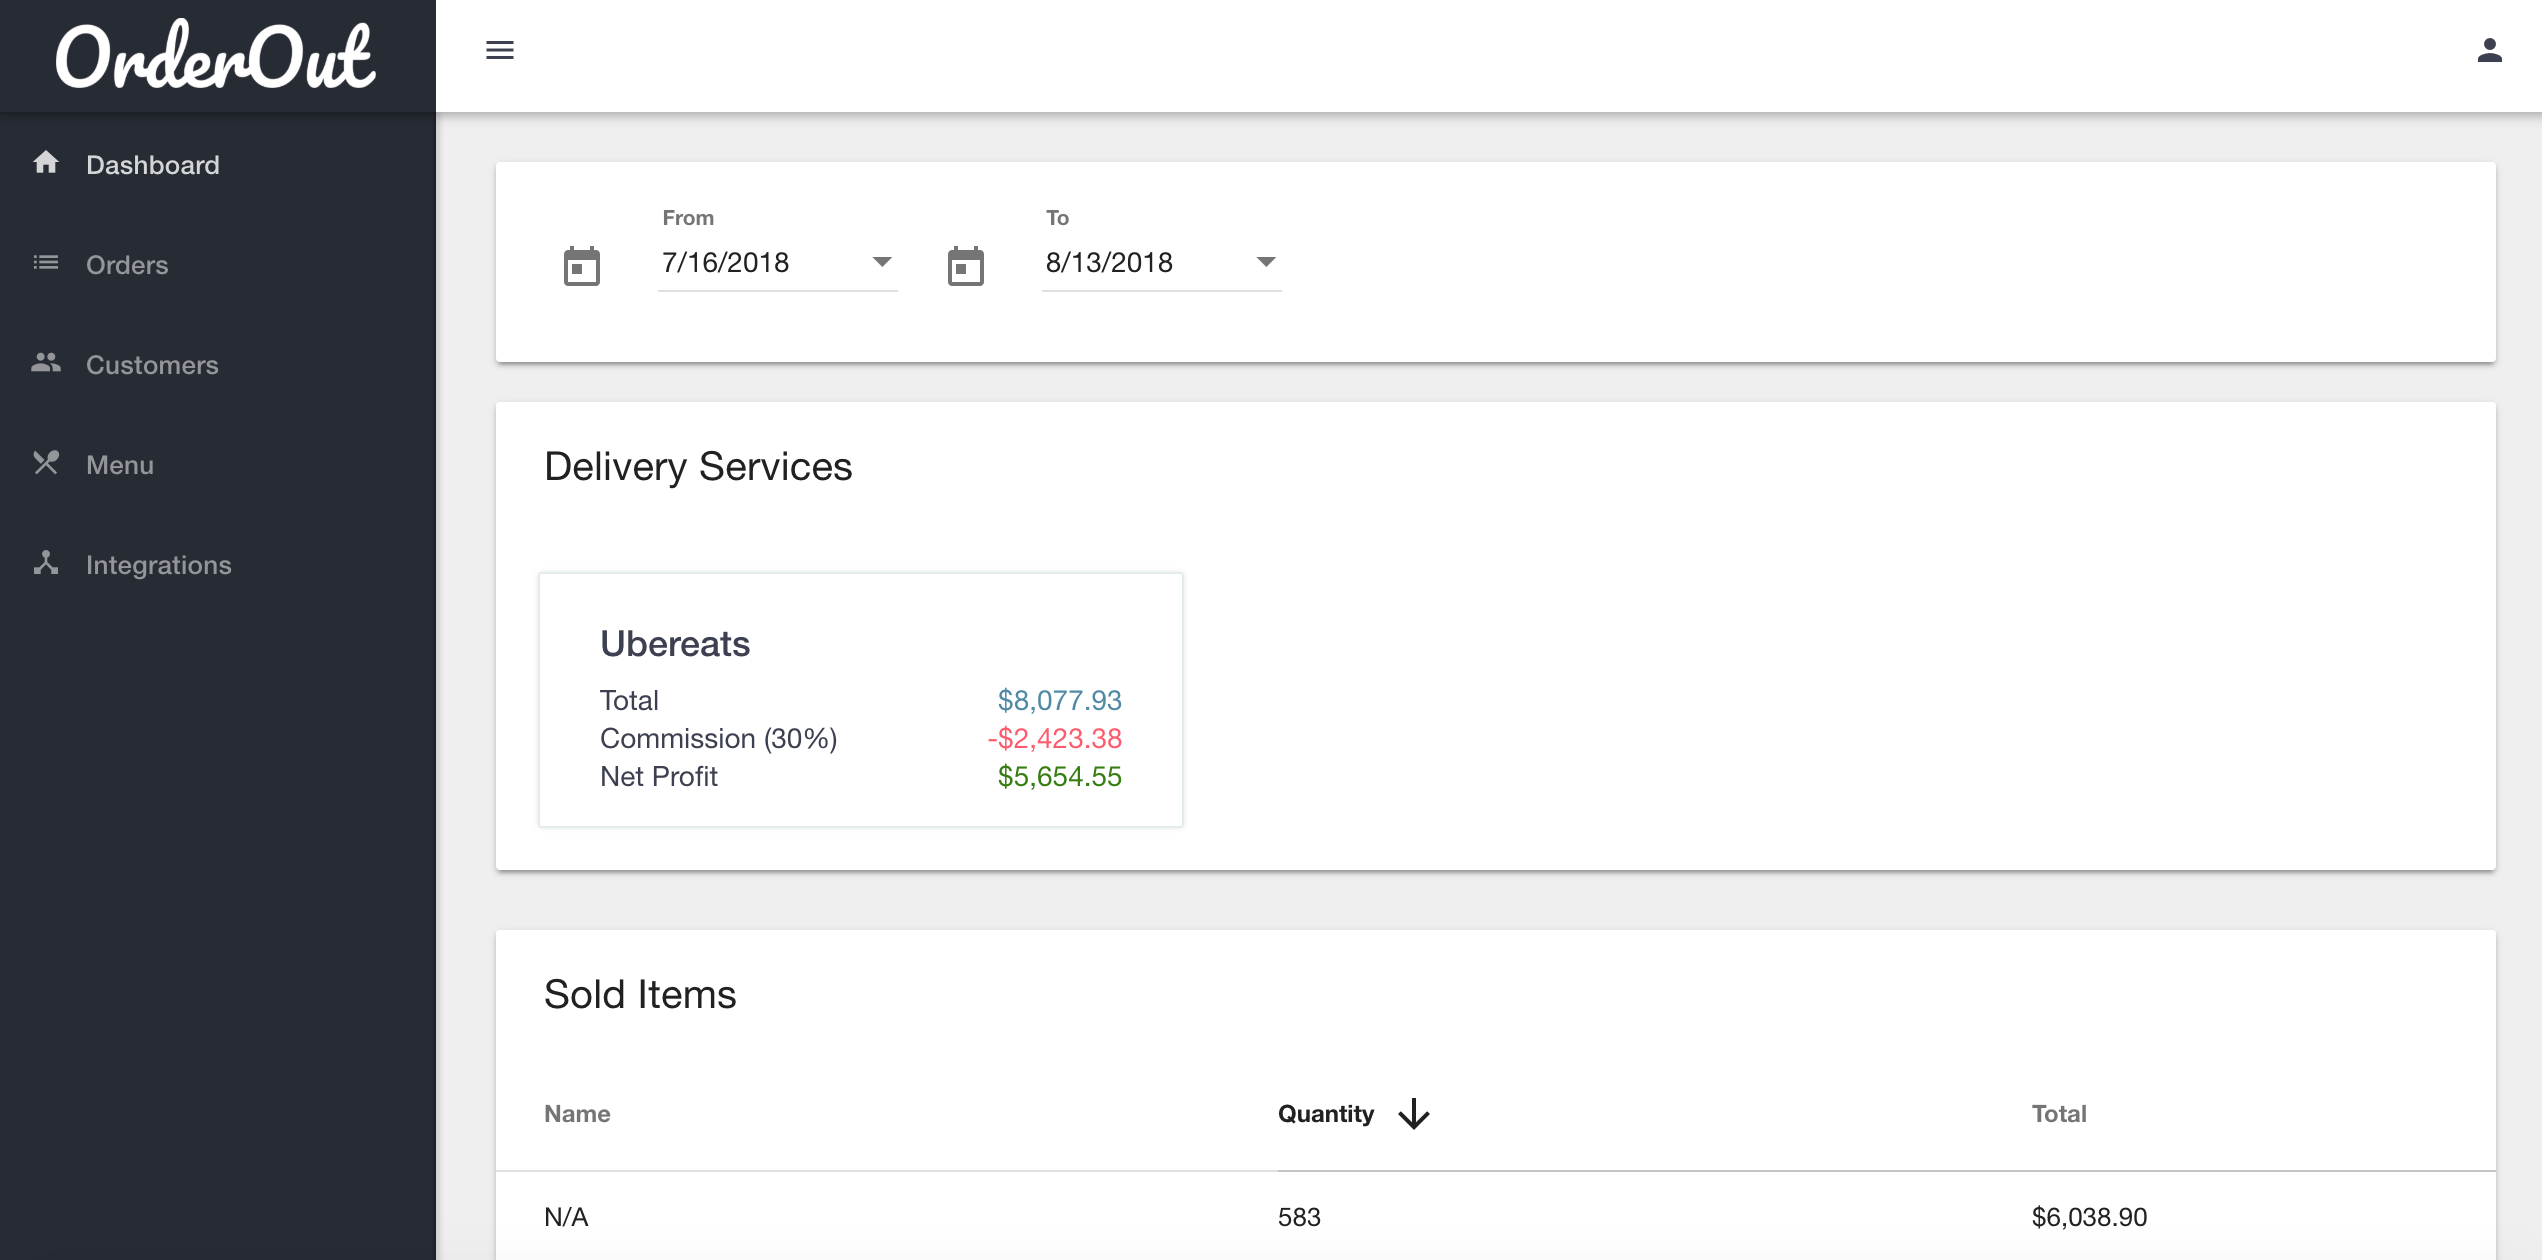2542x1260 pixels.
Task: Open the From date calendar icon
Action: pos(581,266)
